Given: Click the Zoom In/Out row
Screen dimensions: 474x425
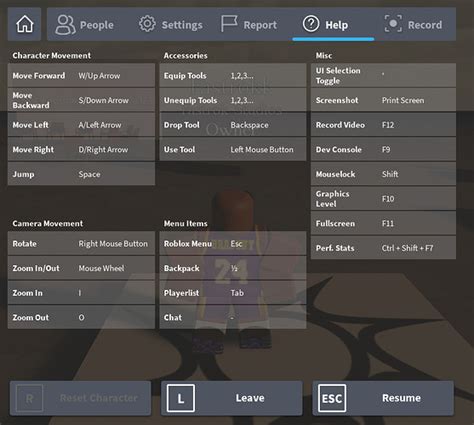Looking at the screenshot, I should click(x=81, y=268).
